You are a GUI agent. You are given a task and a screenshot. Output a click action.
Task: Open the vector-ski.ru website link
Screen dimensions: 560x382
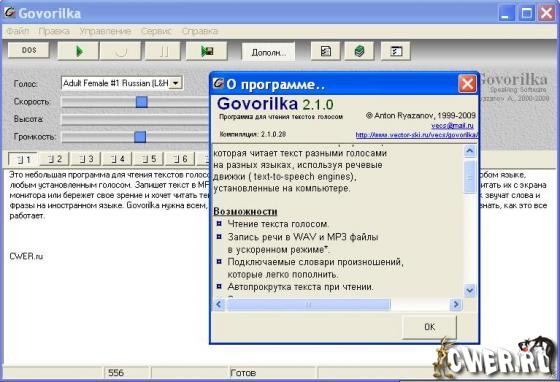(416, 135)
